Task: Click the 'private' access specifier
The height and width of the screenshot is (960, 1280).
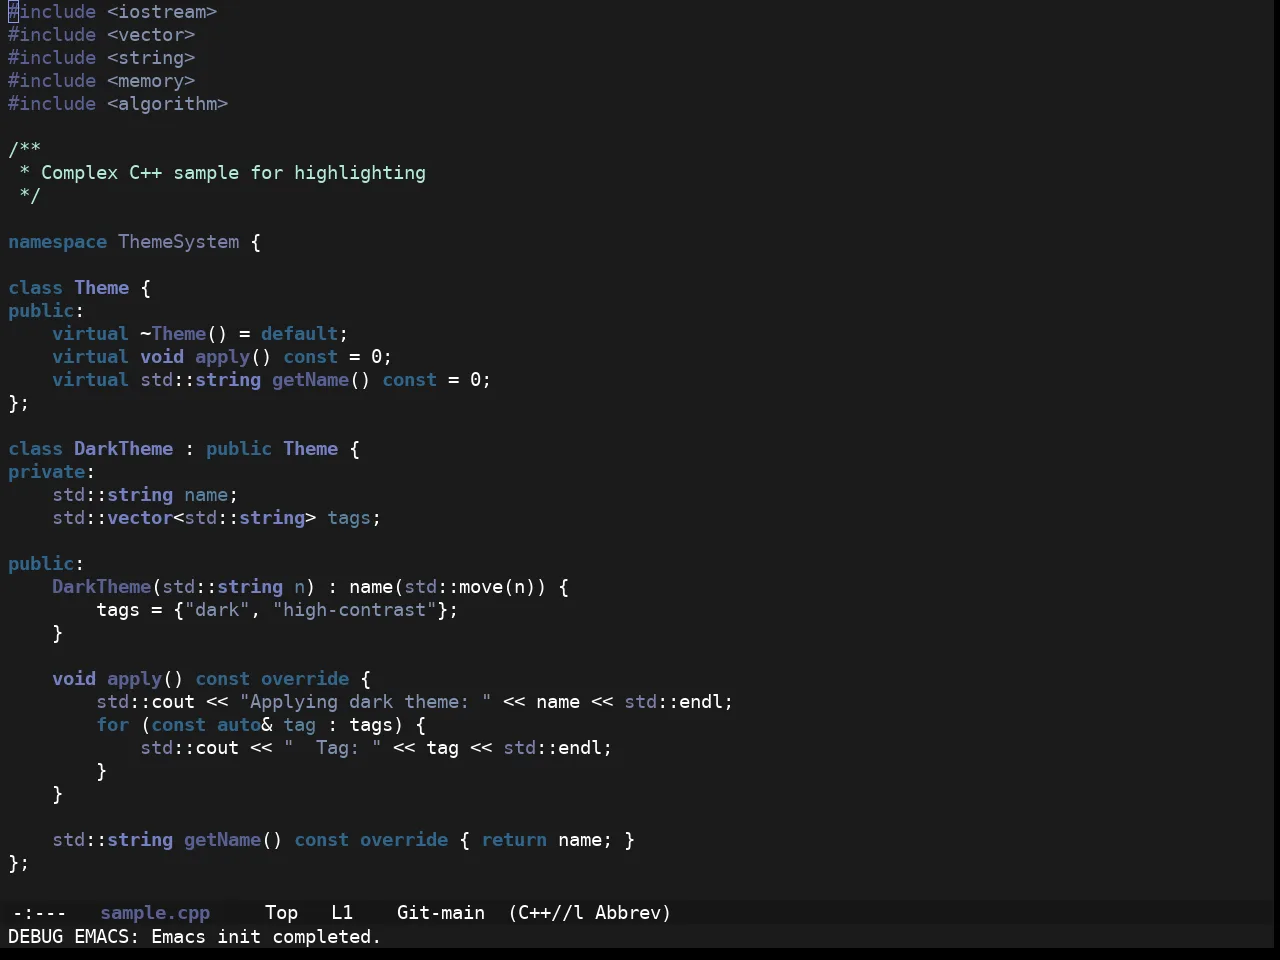Action: click(47, 472)
